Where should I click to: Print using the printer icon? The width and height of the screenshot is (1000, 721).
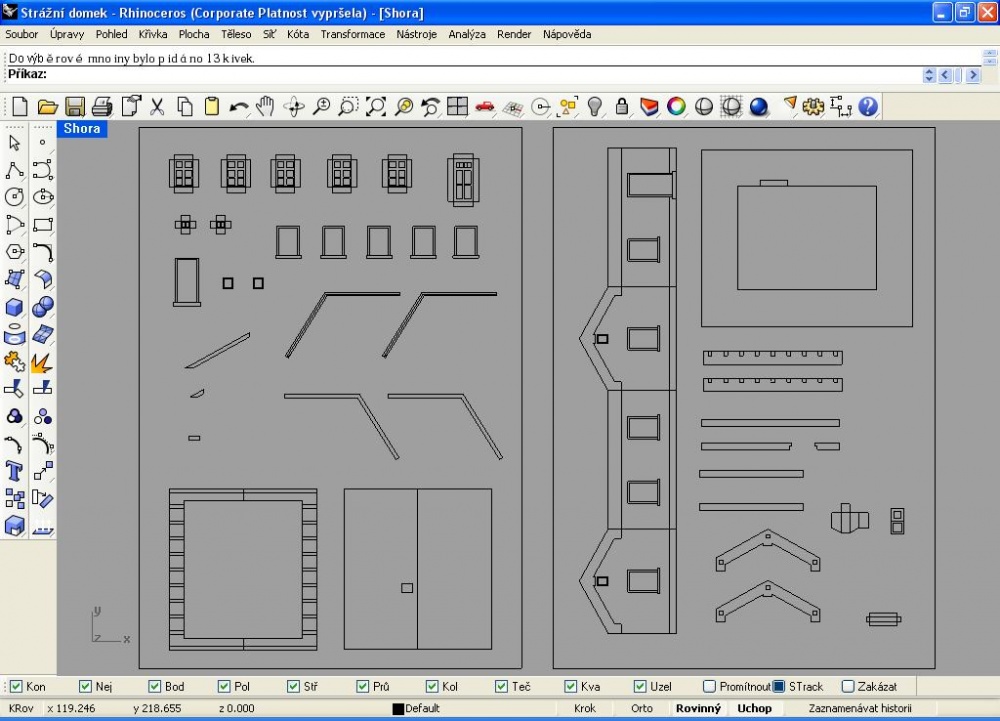click(102, 106)
